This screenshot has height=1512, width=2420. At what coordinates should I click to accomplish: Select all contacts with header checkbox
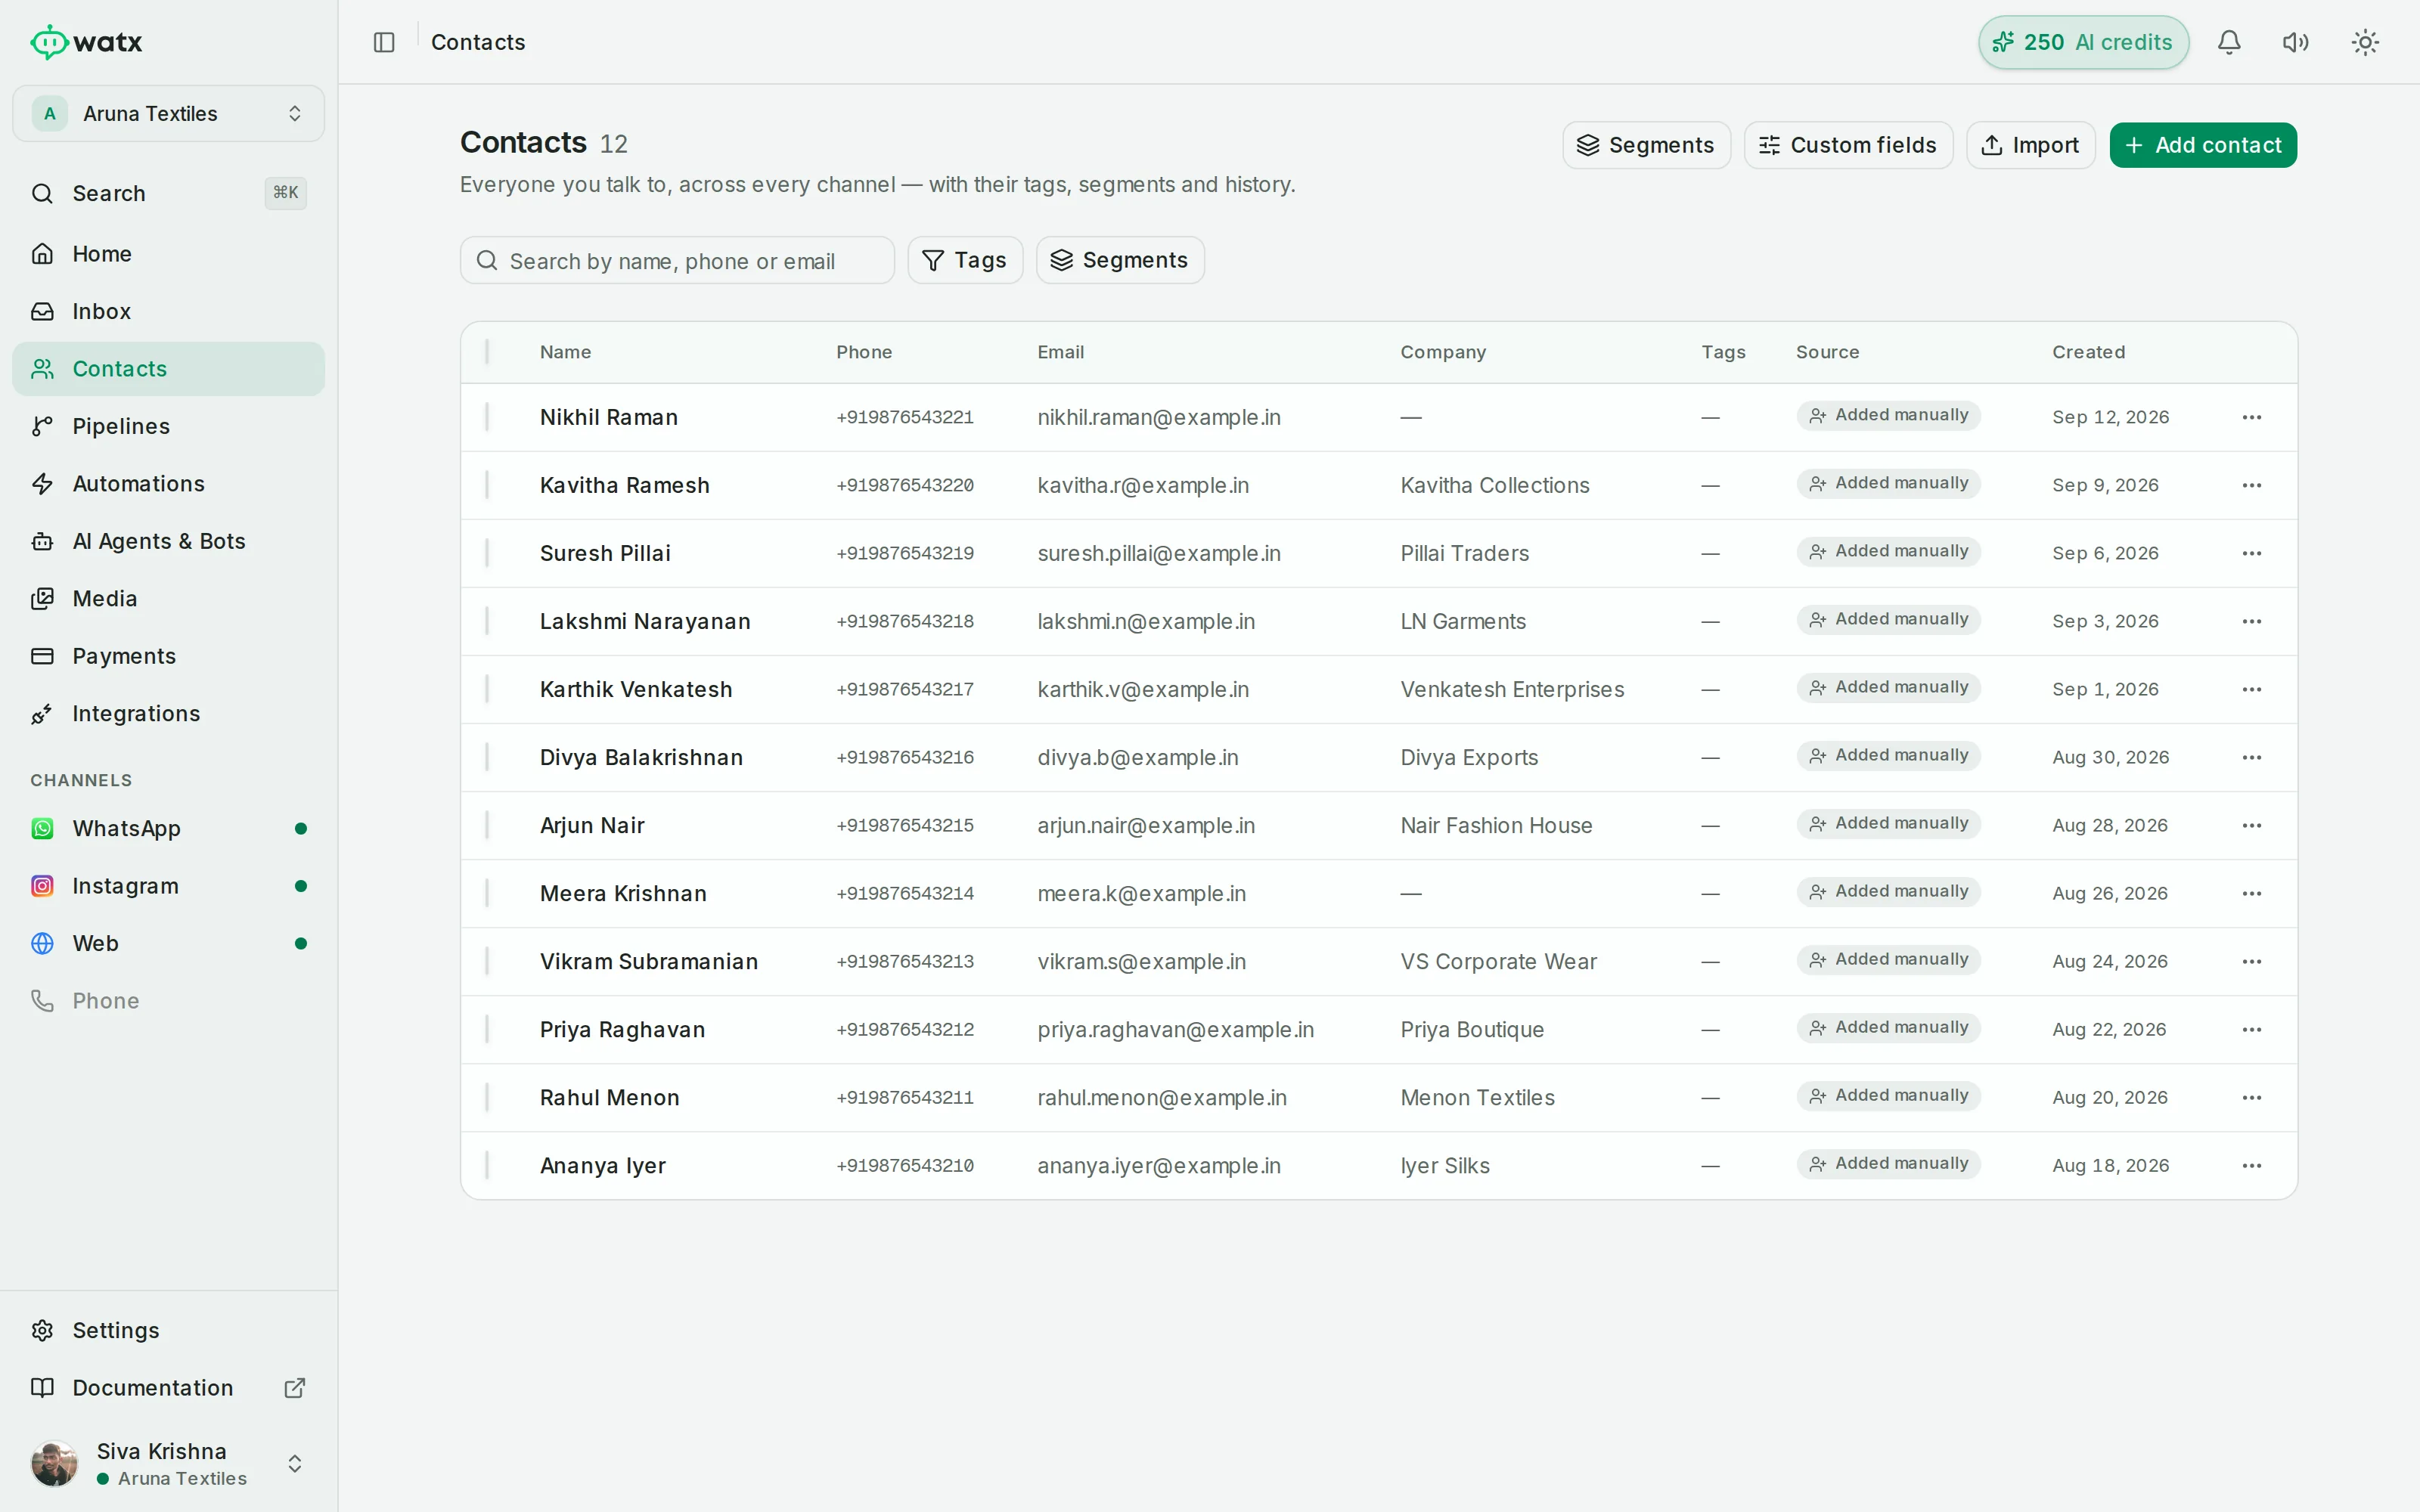click(x=487, y=352)
